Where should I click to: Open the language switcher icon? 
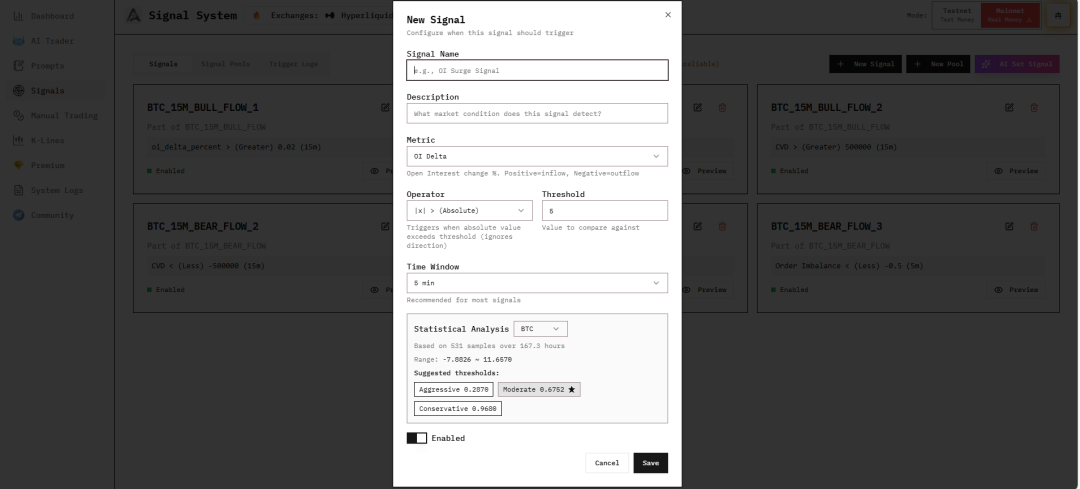(x=1058, y=15)
